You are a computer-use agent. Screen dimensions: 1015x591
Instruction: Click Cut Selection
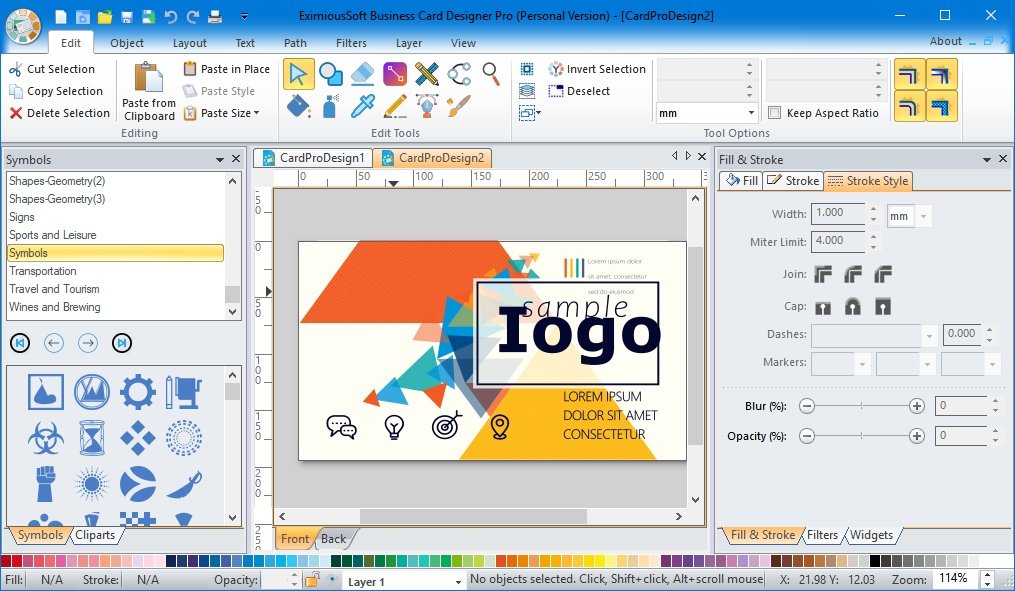52,69
